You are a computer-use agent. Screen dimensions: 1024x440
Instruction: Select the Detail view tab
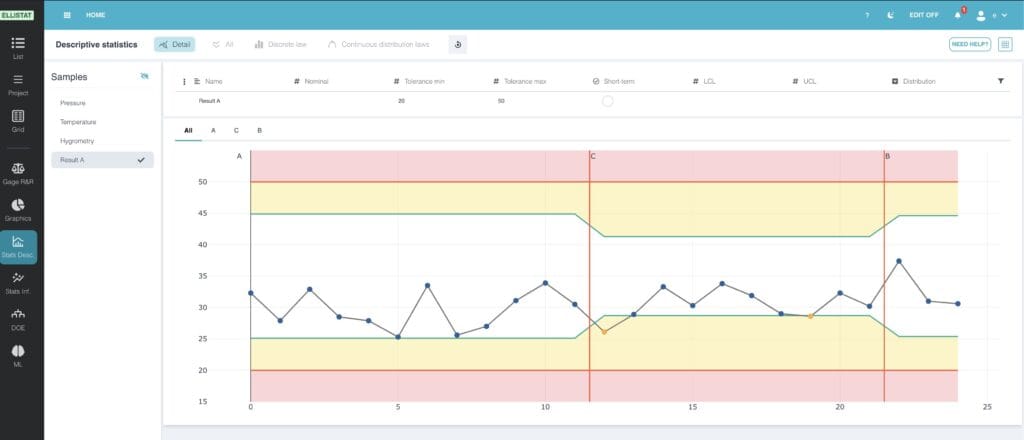click(x=174, y=44)
